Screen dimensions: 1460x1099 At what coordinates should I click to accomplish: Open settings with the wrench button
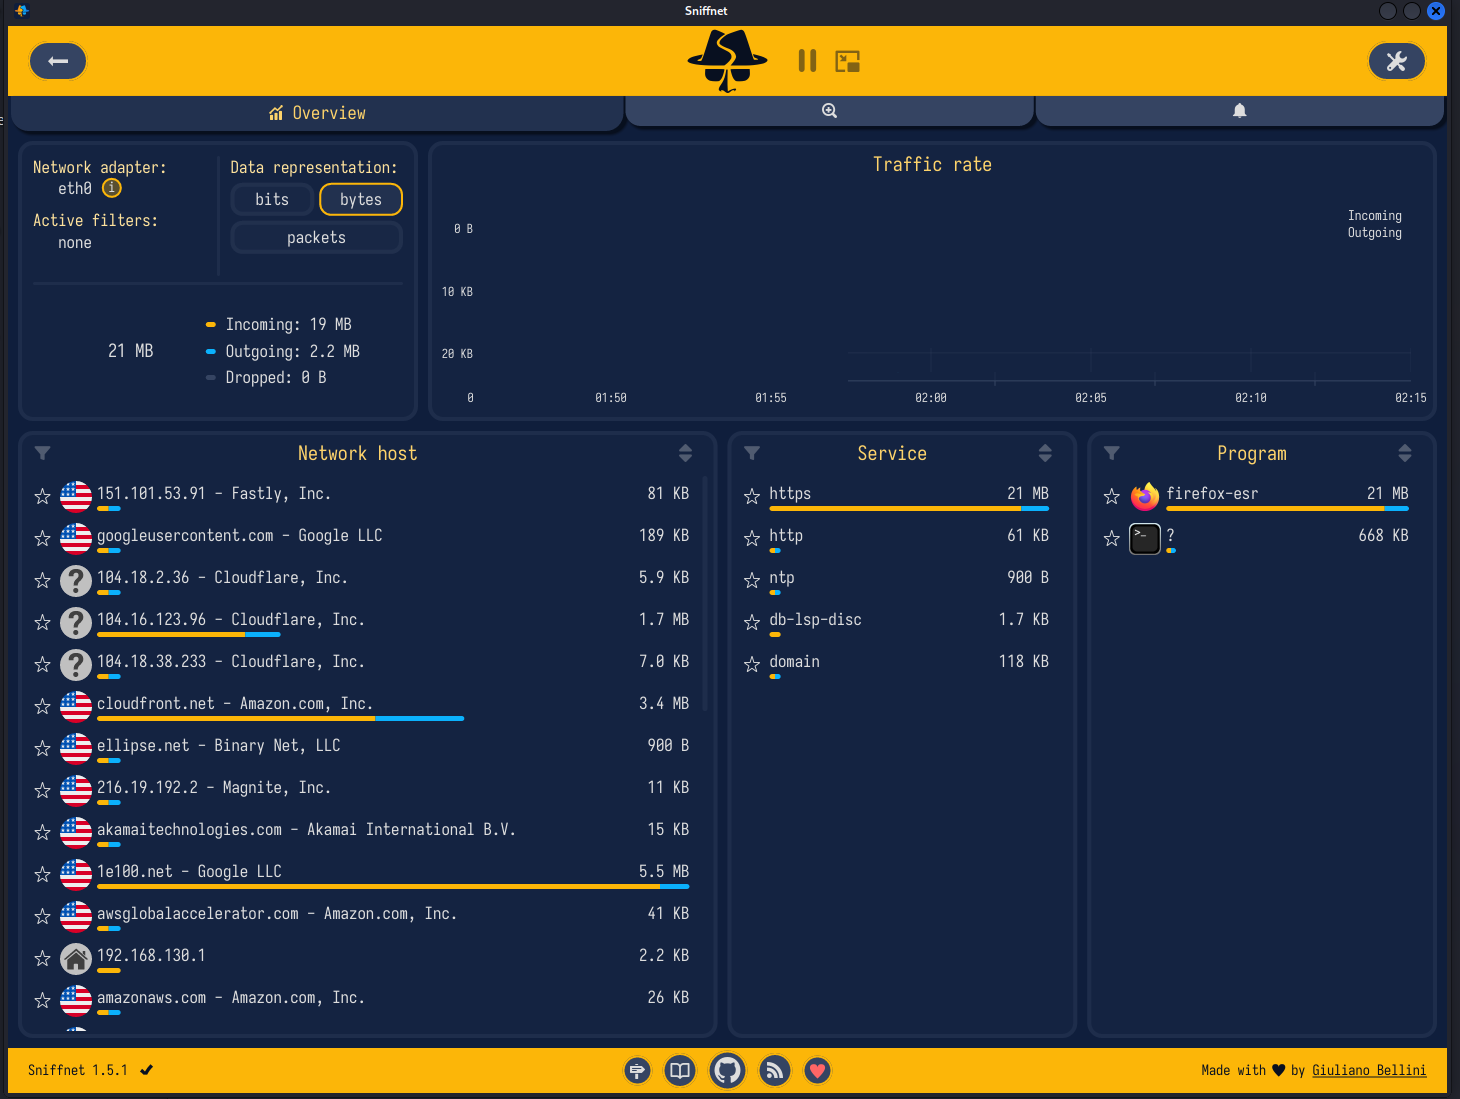[1397, 61]
